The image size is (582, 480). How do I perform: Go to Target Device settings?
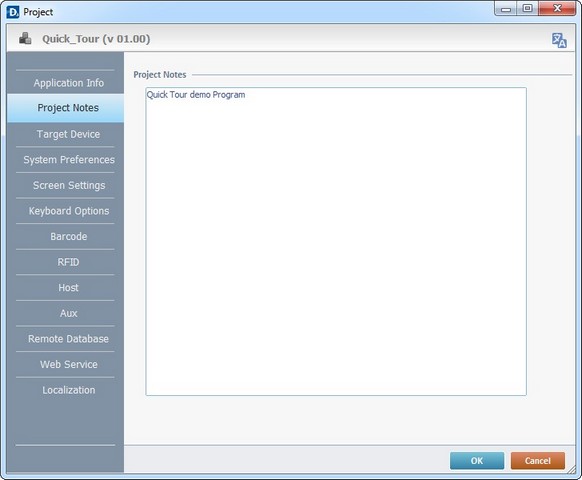(x=68, y=134)
